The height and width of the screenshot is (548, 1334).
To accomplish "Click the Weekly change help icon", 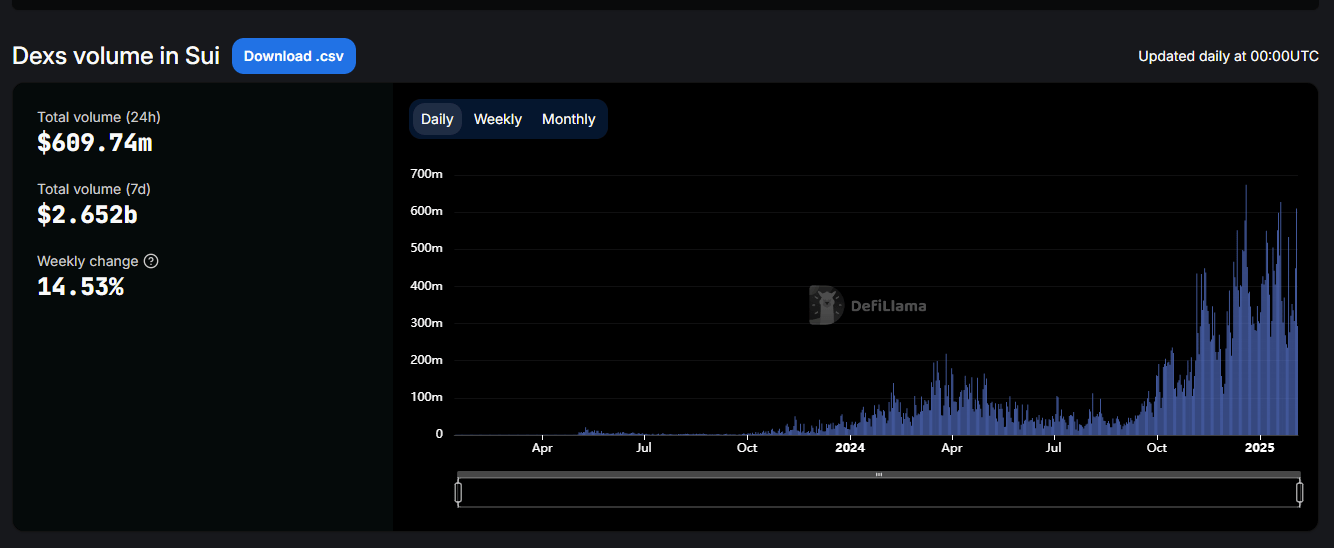I will tap(151, 261).
